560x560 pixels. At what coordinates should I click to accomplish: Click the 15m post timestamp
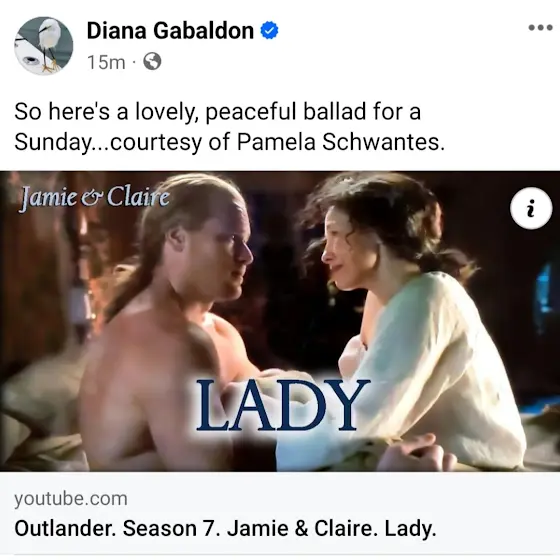tap(106, 62)
